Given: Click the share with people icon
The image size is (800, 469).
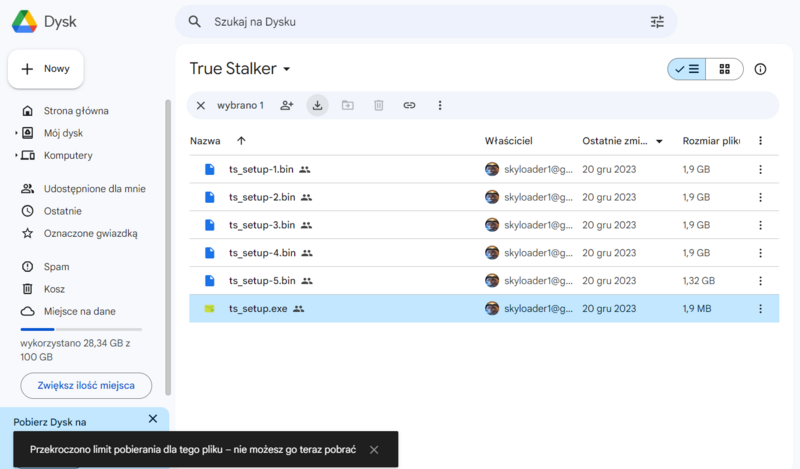Looking at the screenshot, I should pyautogui.click(x=287, y=105).
